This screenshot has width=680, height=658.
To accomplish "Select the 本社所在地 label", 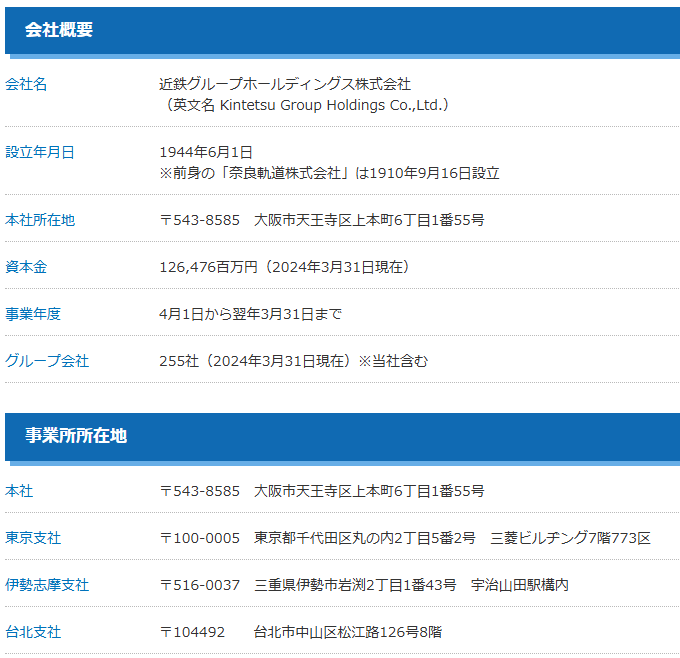I will pyautogui.click(x=40, y=220).
